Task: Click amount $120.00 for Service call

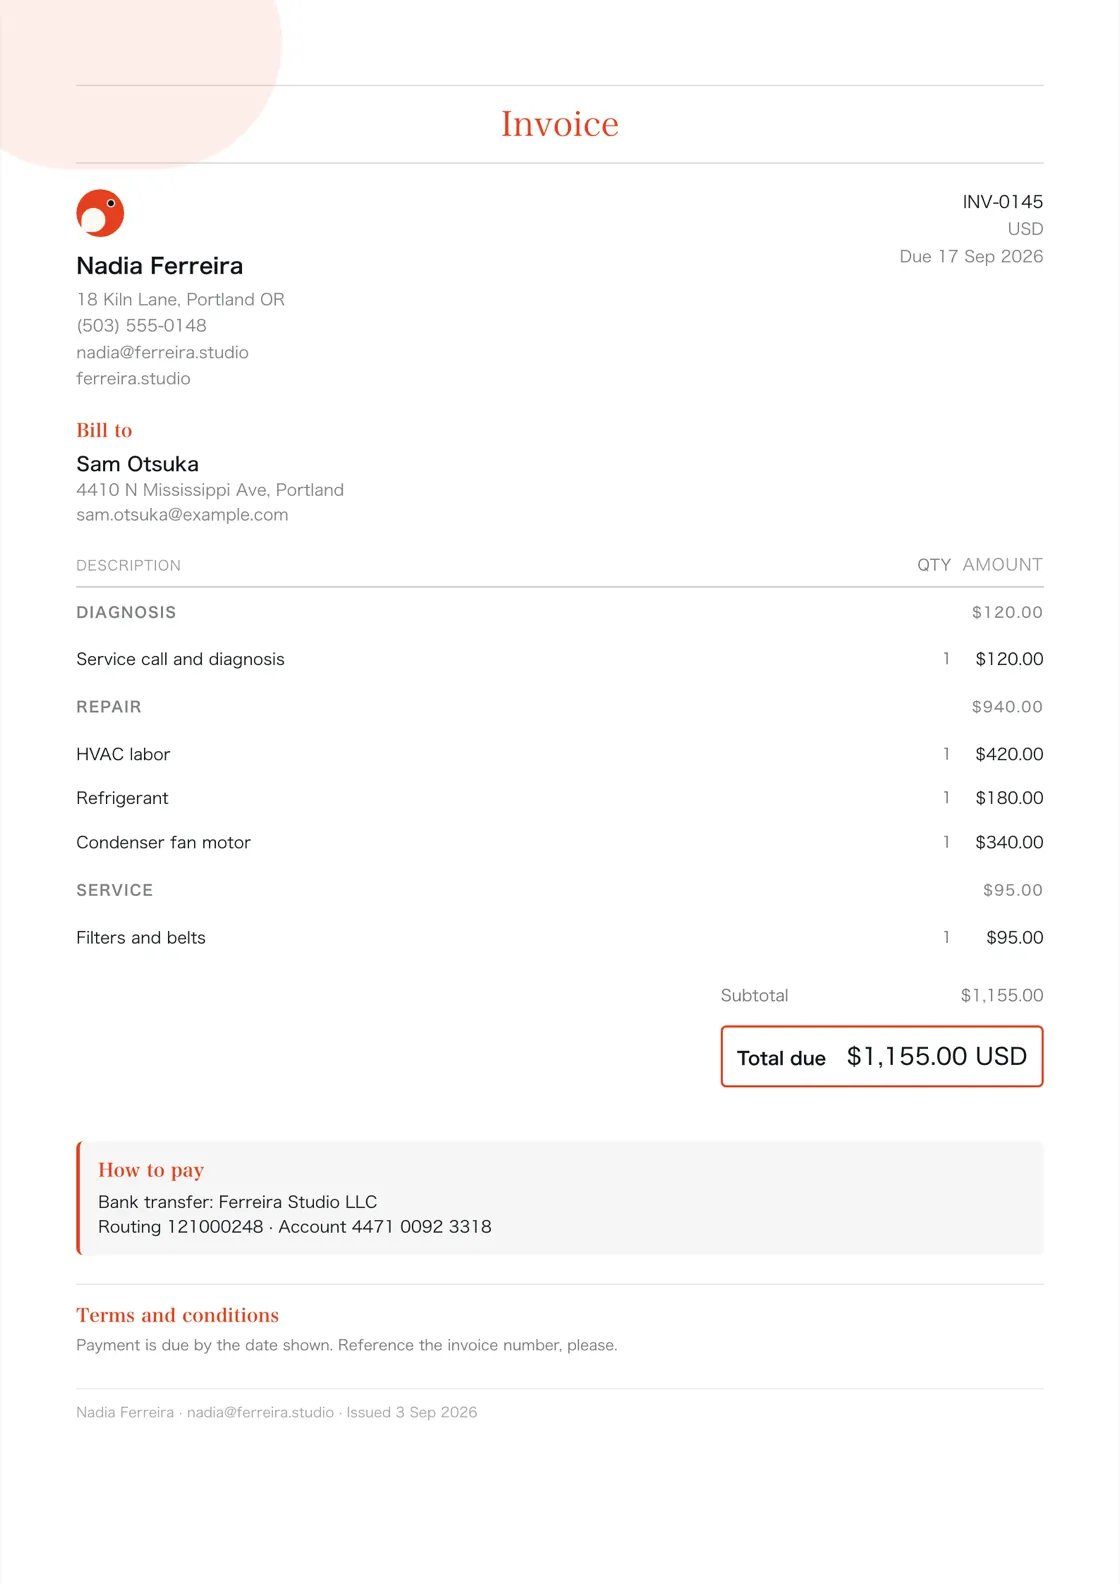Action: [x=1009, y=659]
